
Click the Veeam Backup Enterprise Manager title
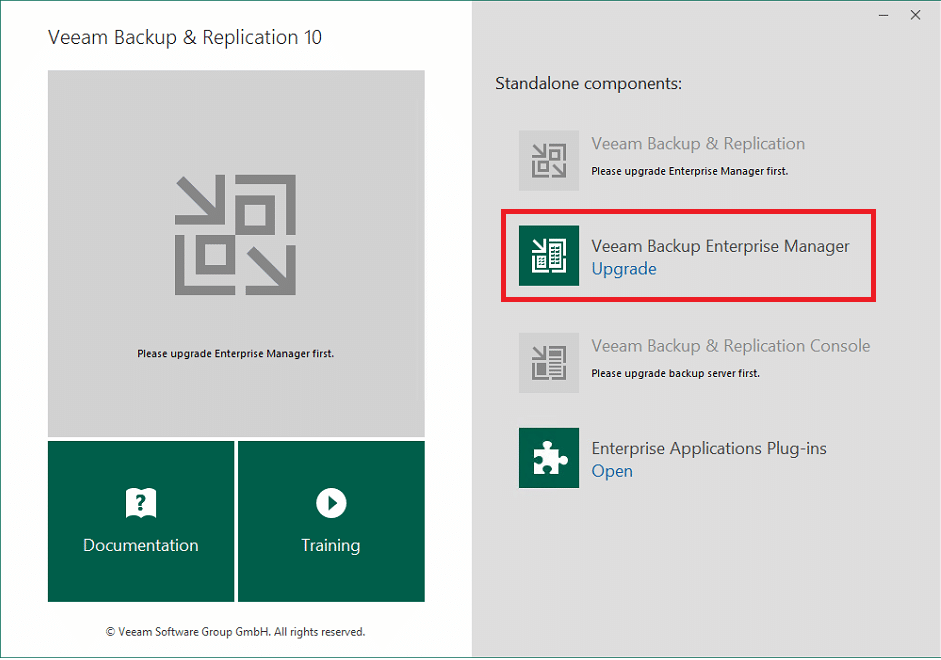click(x=720, y=246)
